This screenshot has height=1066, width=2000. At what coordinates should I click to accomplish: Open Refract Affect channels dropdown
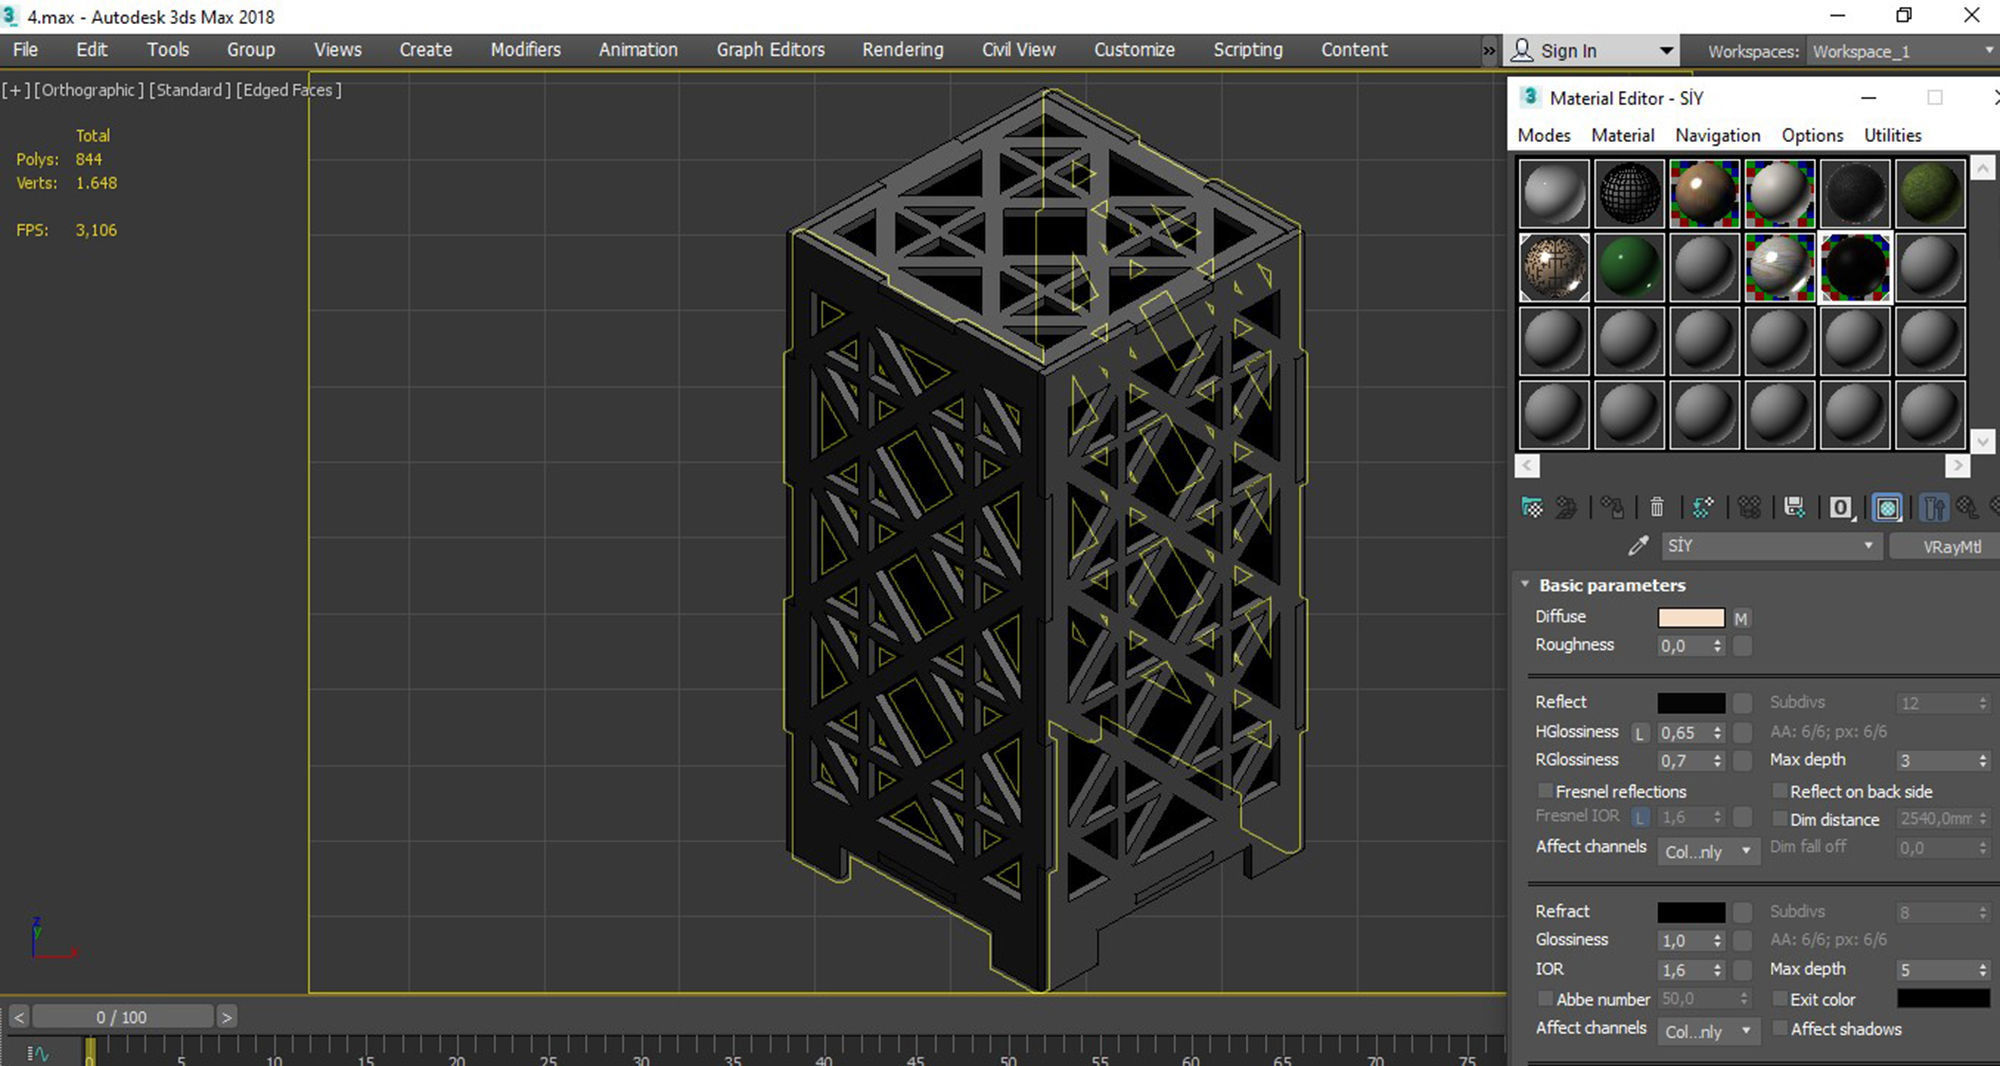click(x=1708, y=1031)
